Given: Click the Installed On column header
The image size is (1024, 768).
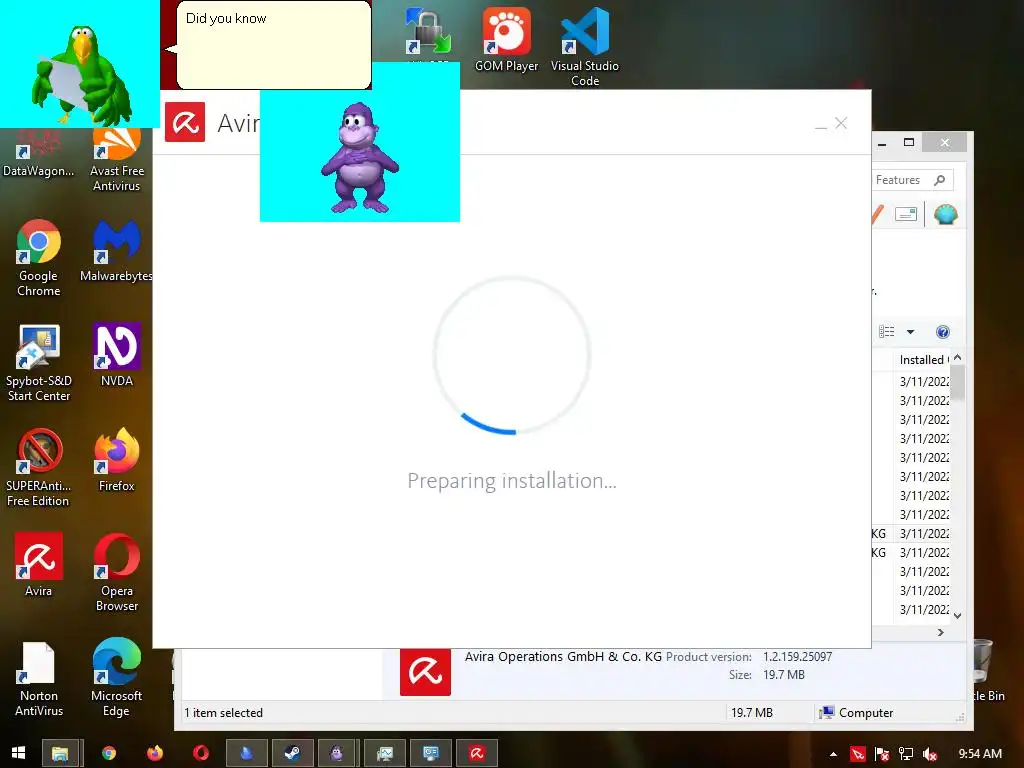Looking at the screenshot, I should [x=923, y=359].
